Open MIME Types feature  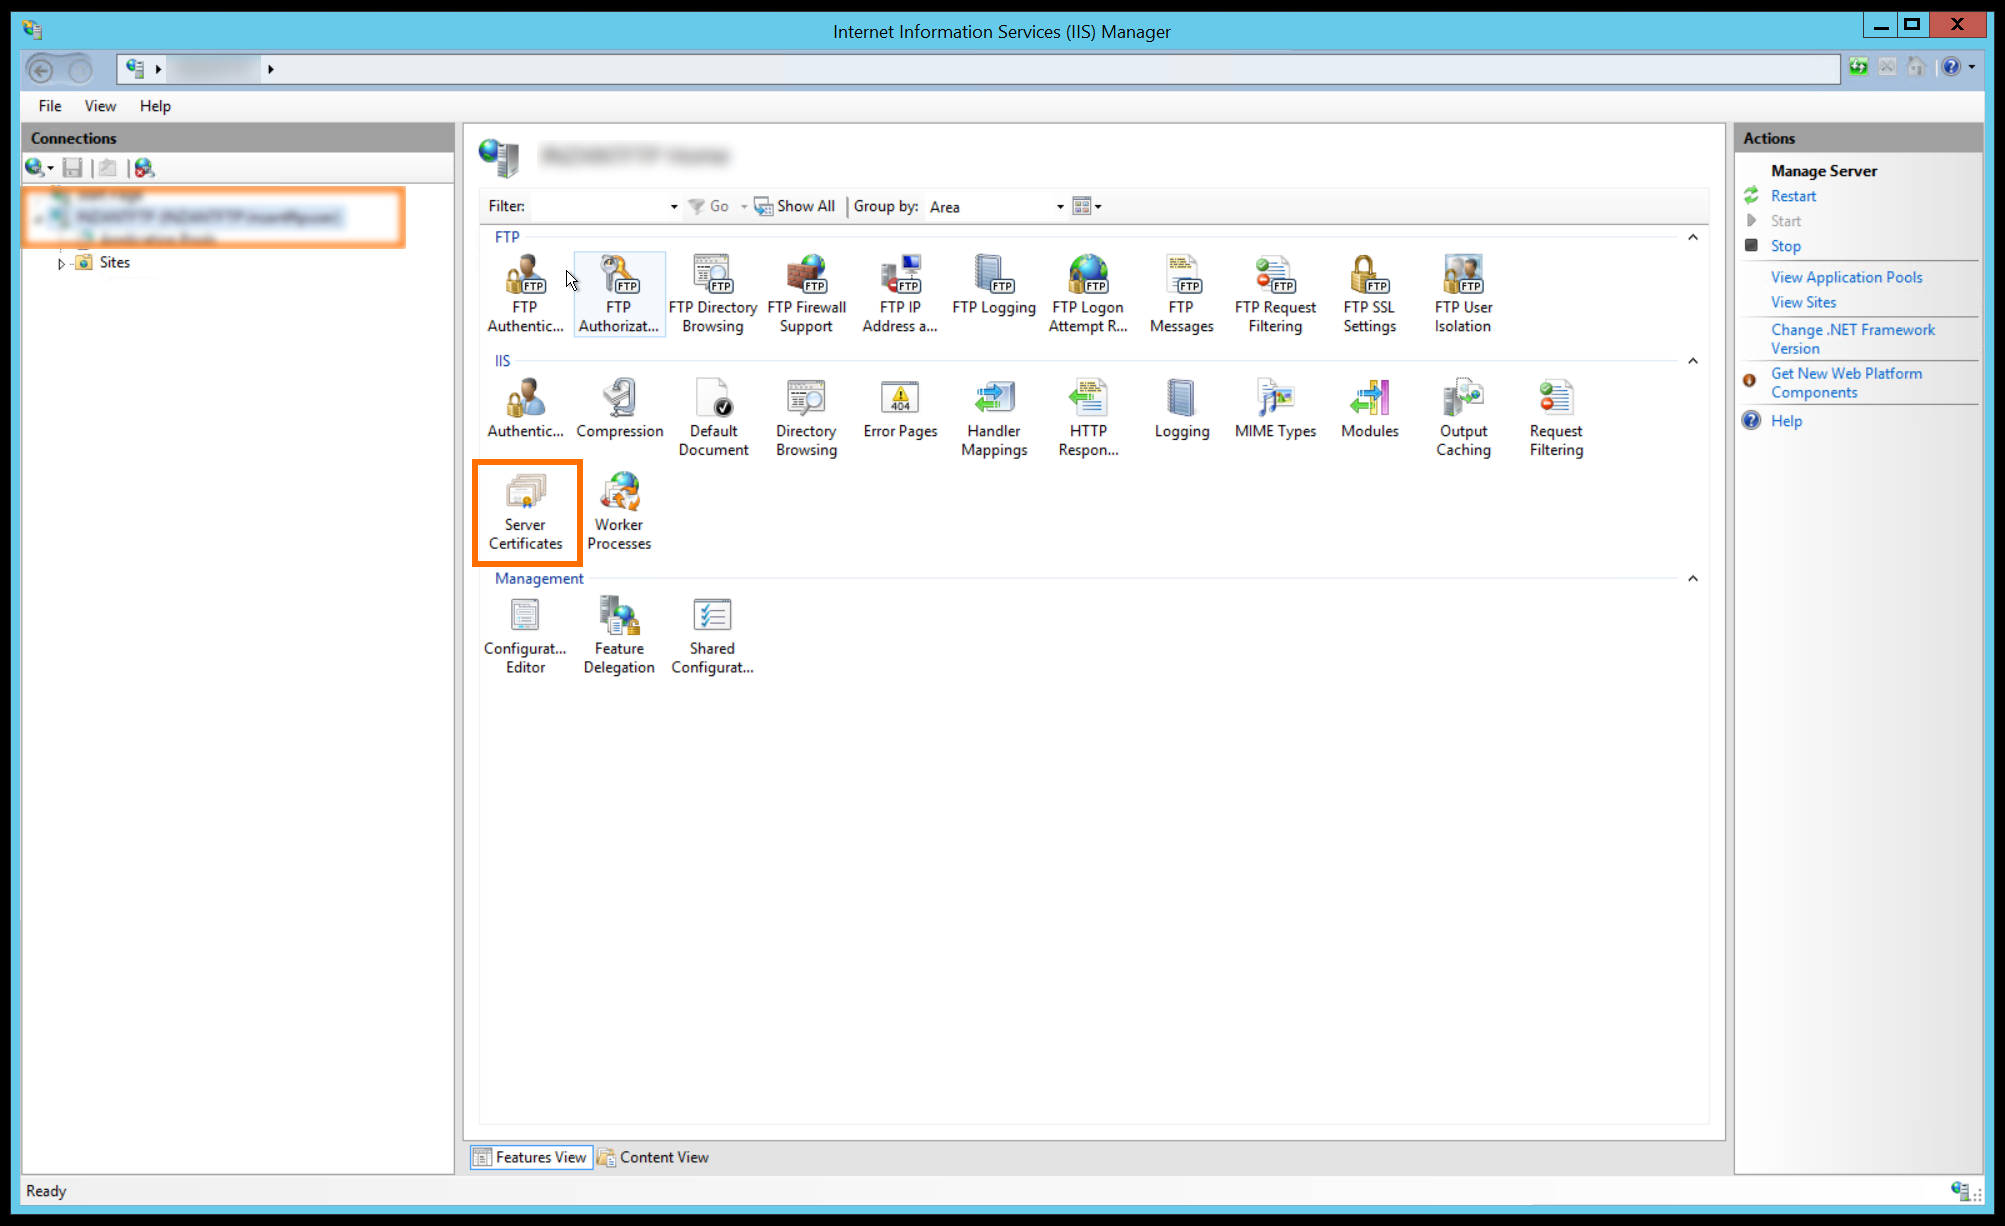point(1275,409)
